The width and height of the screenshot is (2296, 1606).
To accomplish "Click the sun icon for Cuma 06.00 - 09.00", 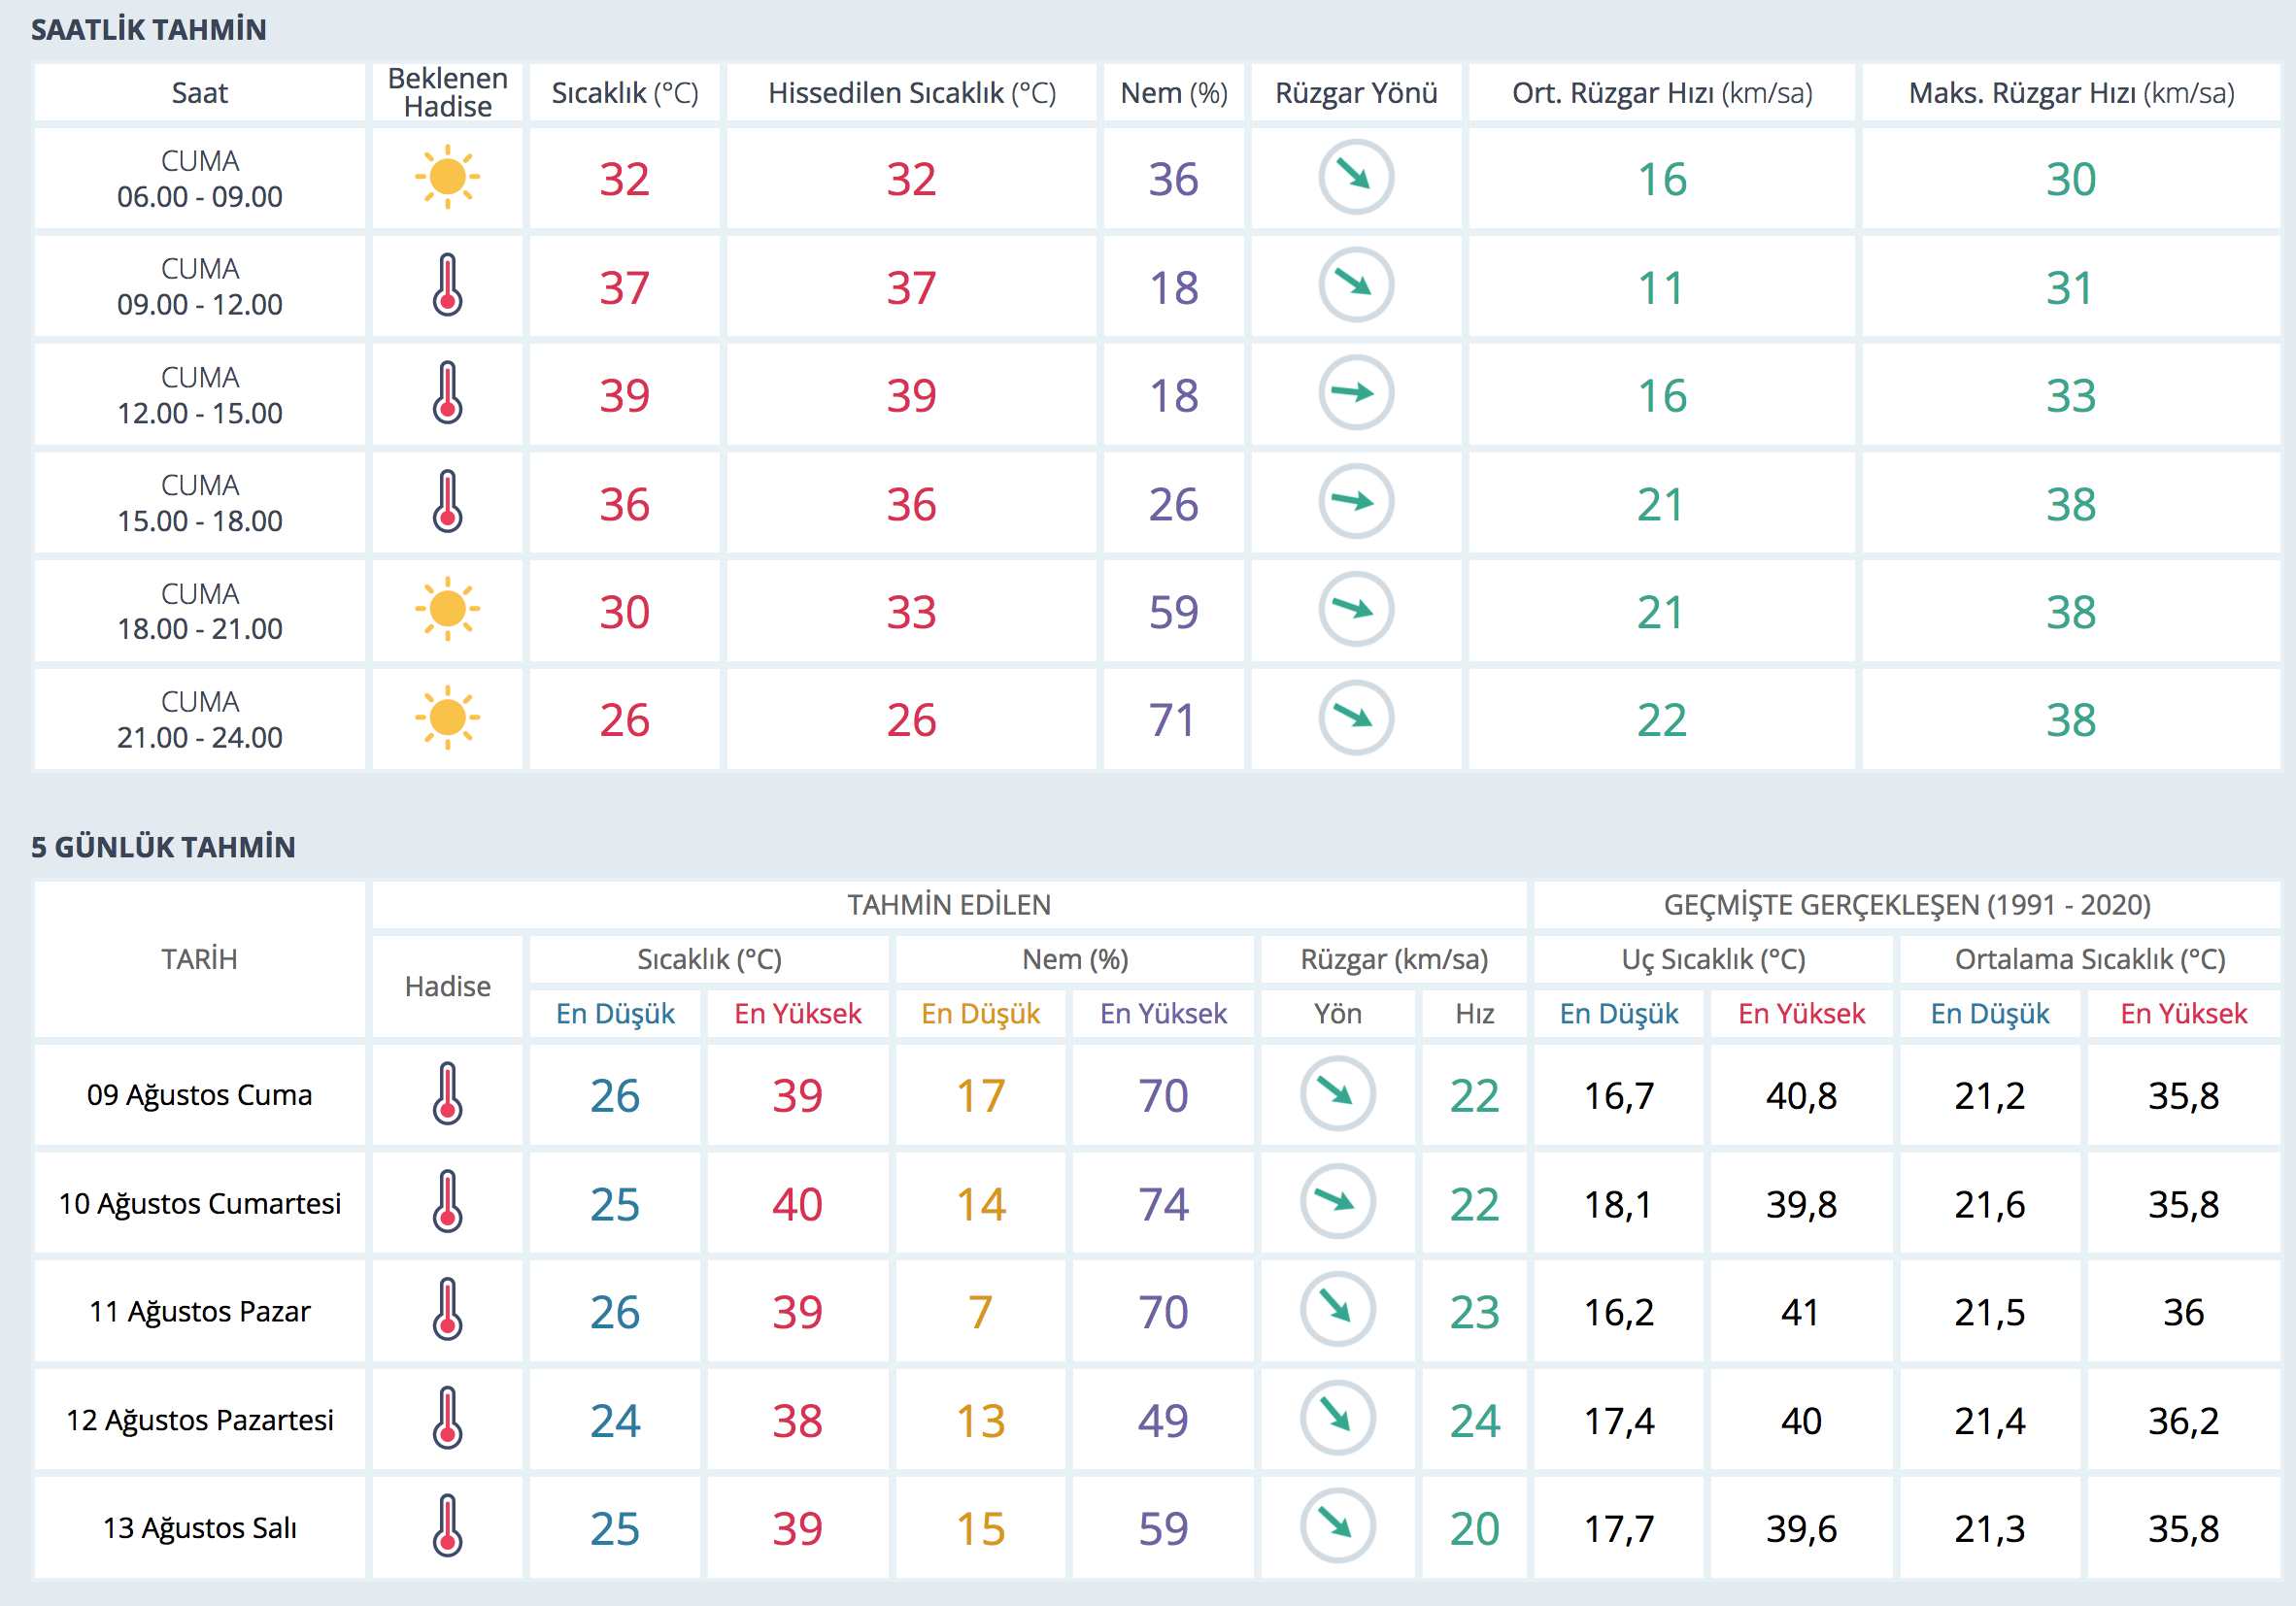I will 447,177.
